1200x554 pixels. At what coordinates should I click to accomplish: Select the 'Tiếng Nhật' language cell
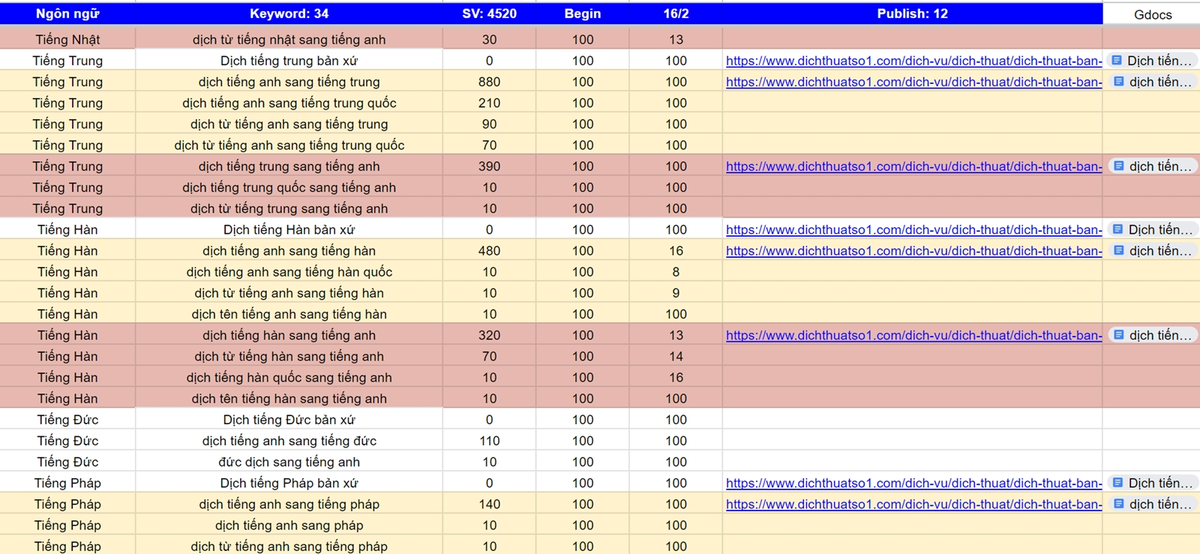click(67, 40)
